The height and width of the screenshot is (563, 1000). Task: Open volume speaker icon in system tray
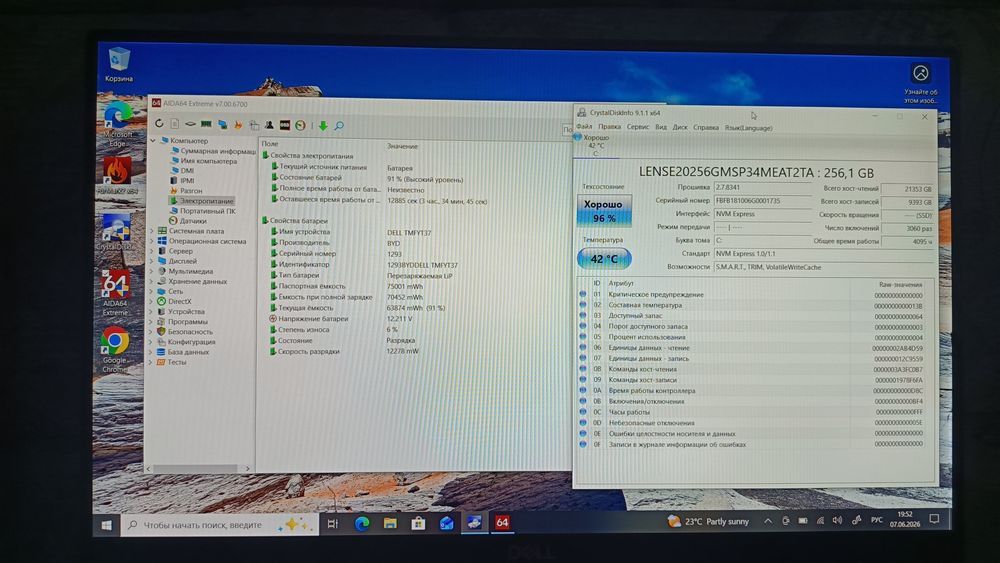click(x=837, y=520)
